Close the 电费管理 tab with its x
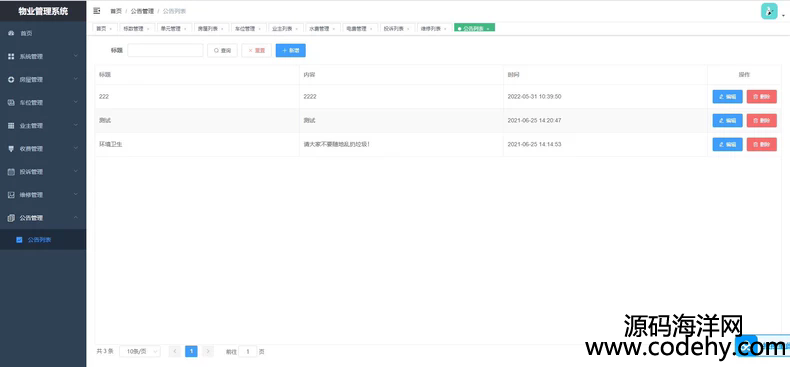Screen dimensions: 790x367 point(371,29)
